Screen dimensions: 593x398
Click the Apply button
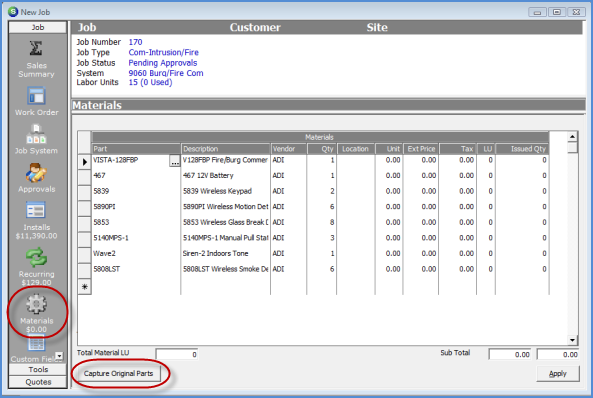tap(557, 374)
